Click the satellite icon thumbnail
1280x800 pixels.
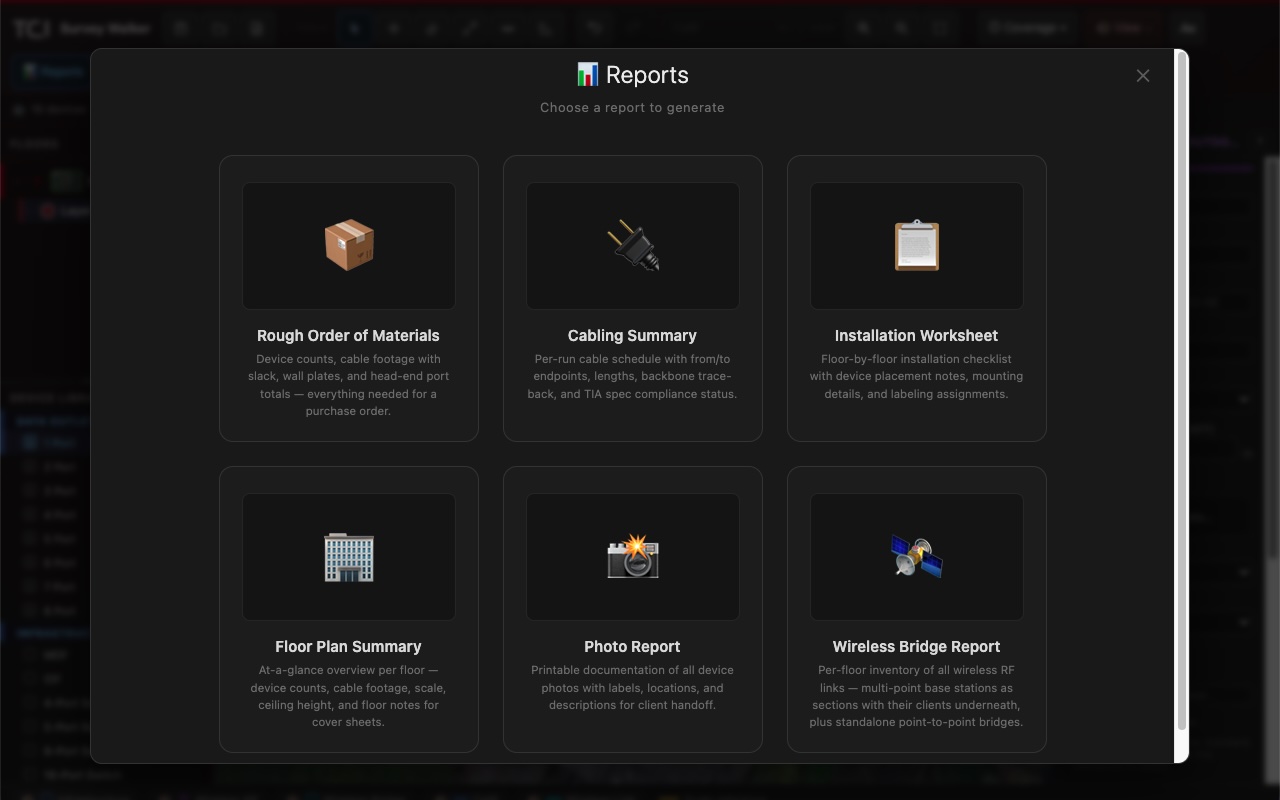917,557
